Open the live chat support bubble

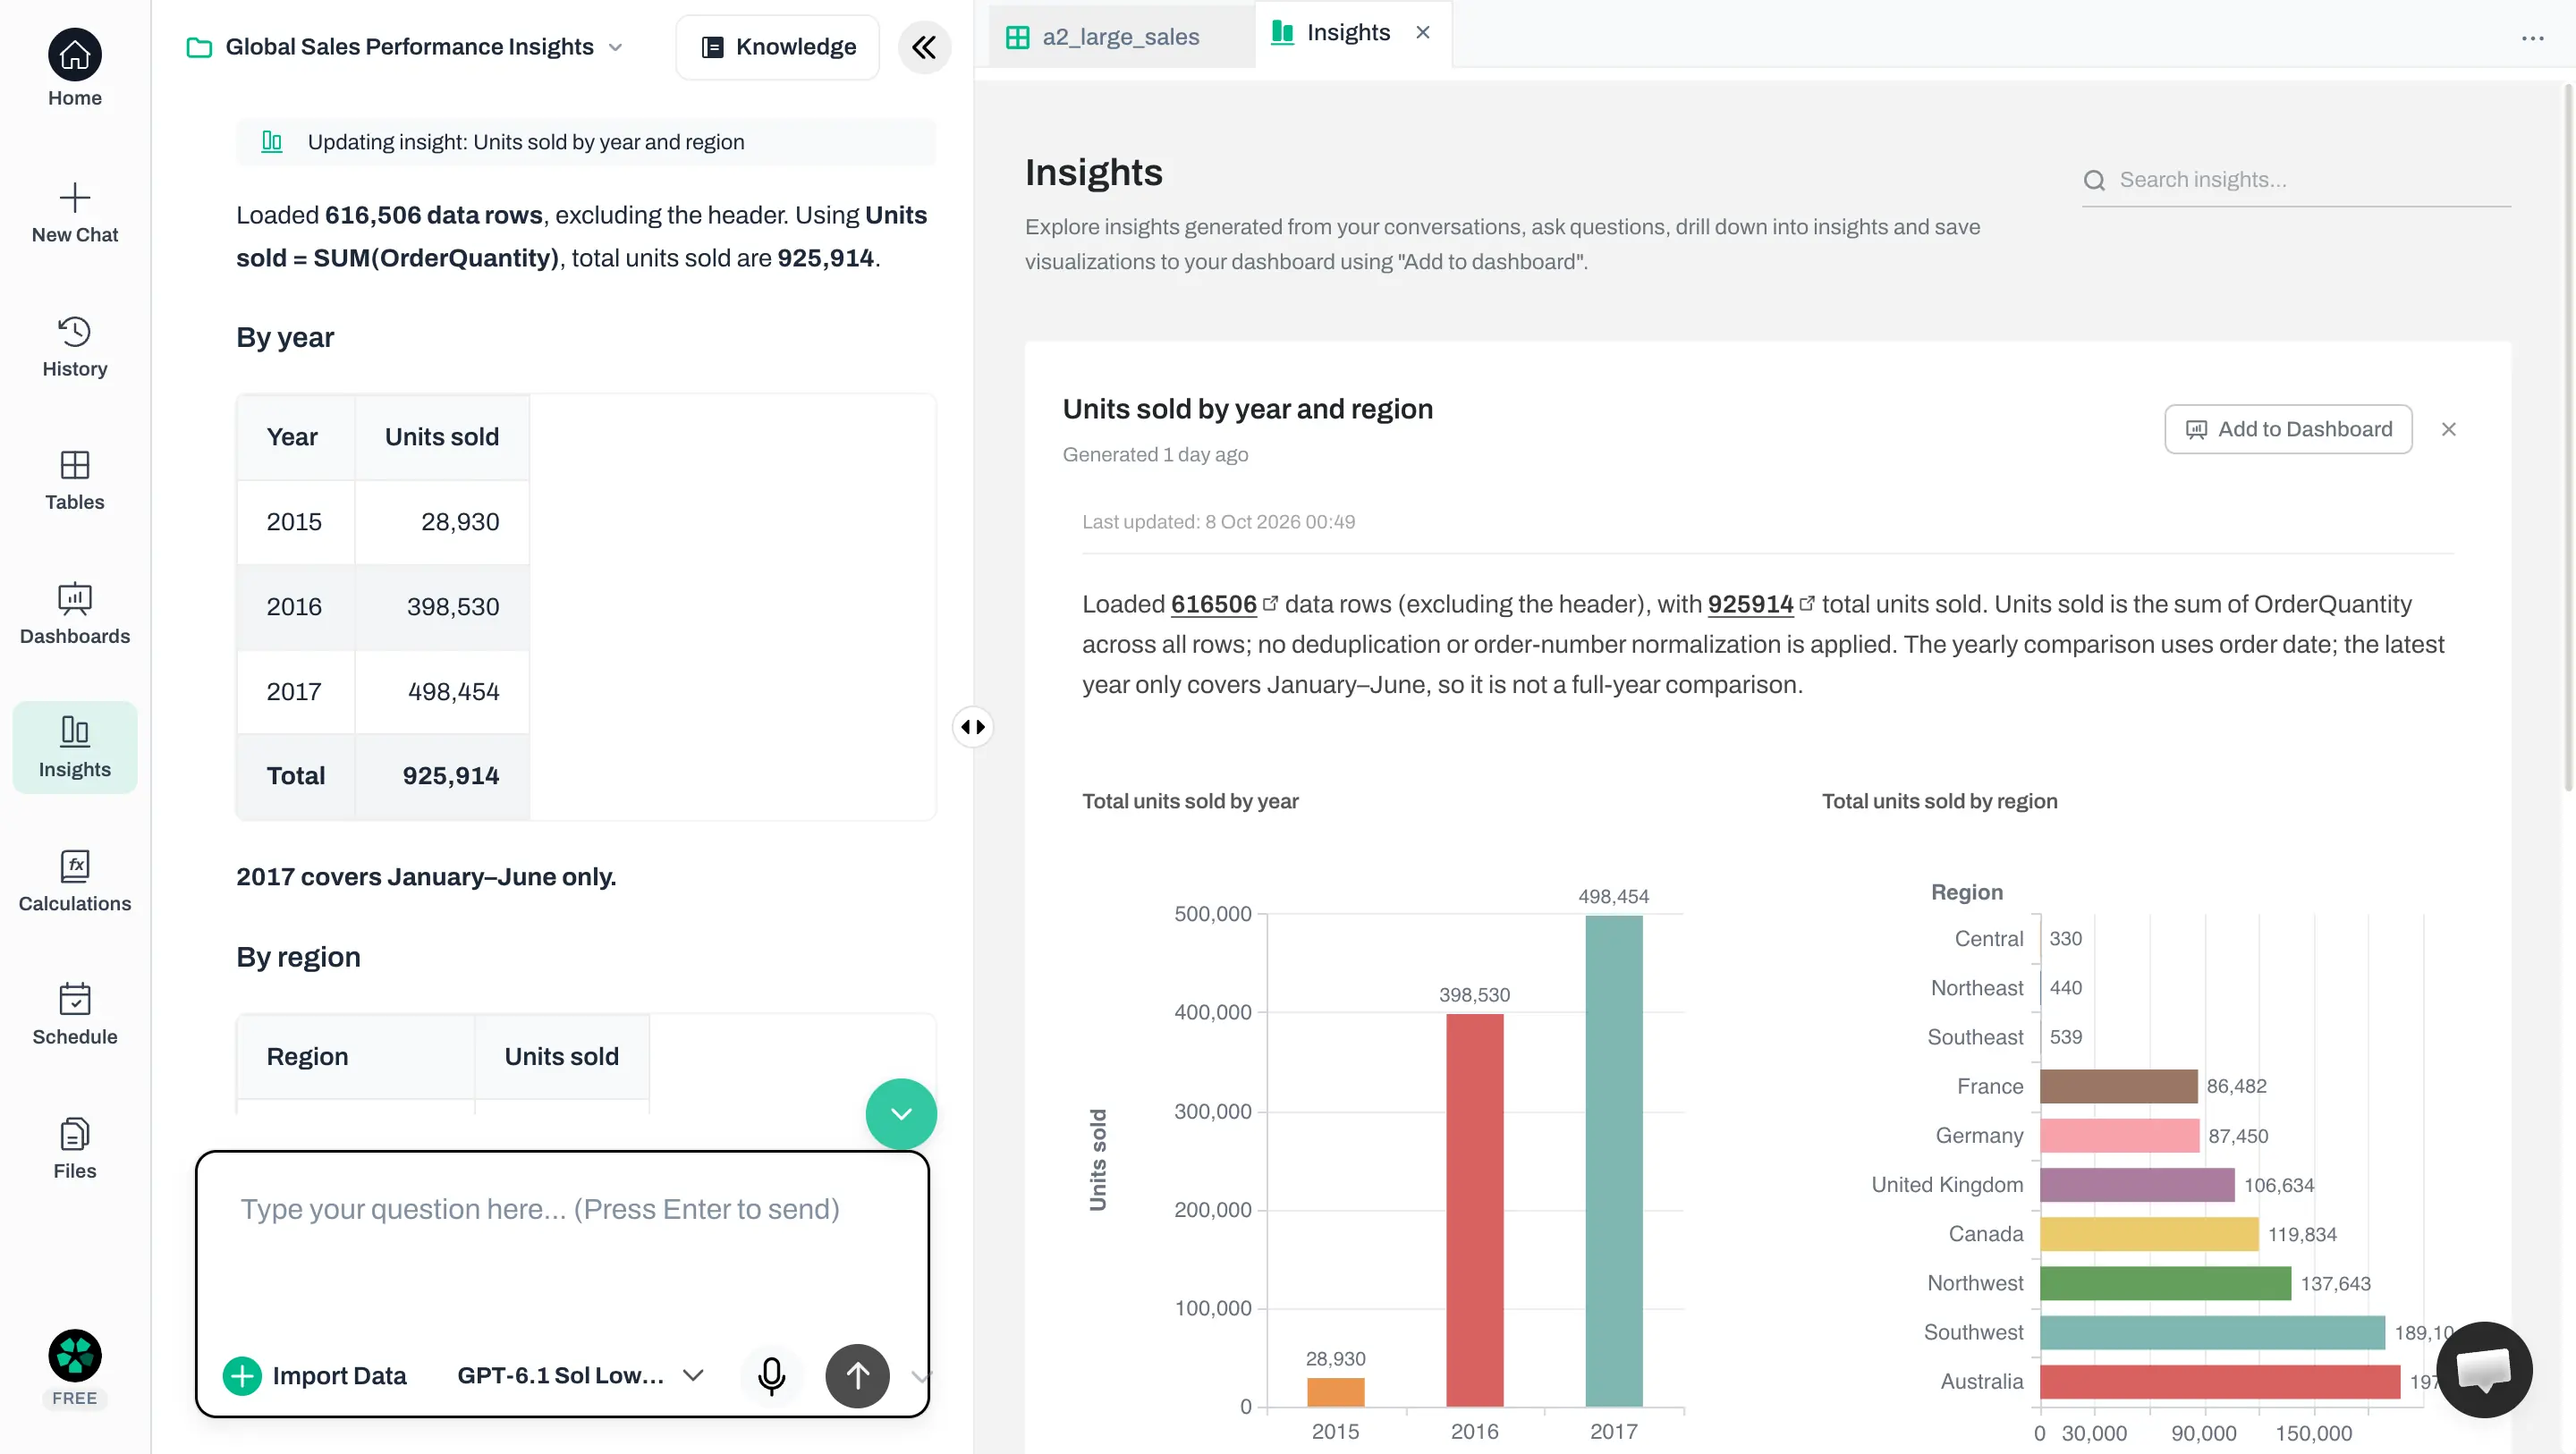click(x=2484, y=1369)
